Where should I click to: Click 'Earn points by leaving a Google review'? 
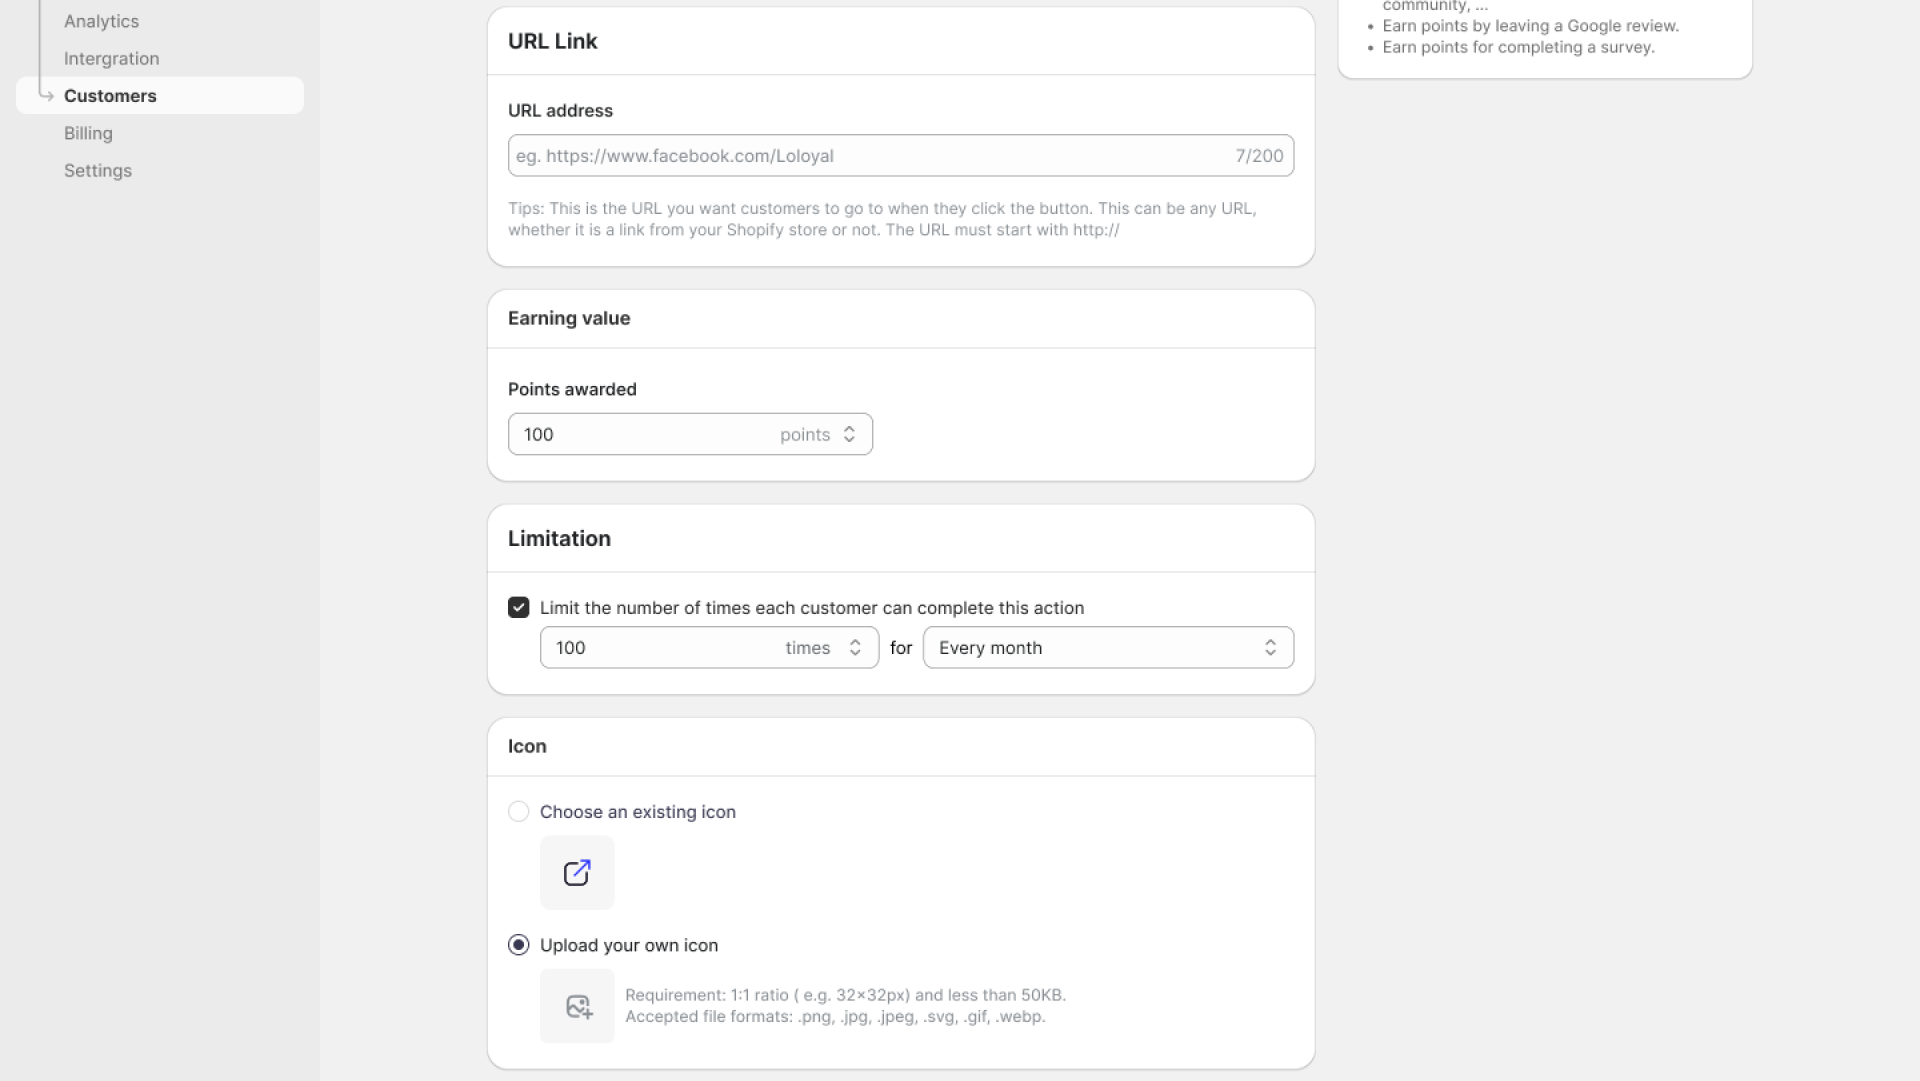click(1530, 26)
